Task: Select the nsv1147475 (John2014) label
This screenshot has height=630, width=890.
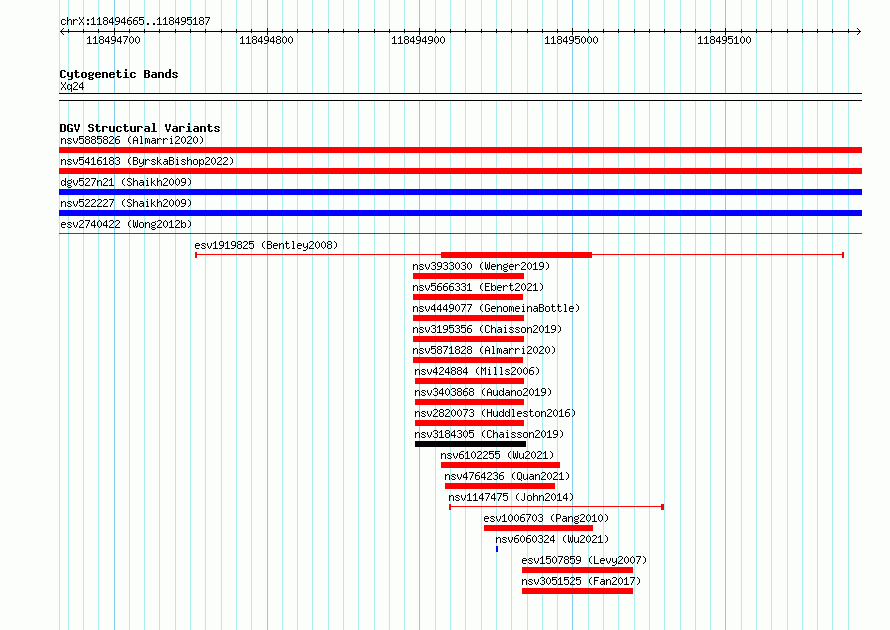Action: click(x=511, y=497)
